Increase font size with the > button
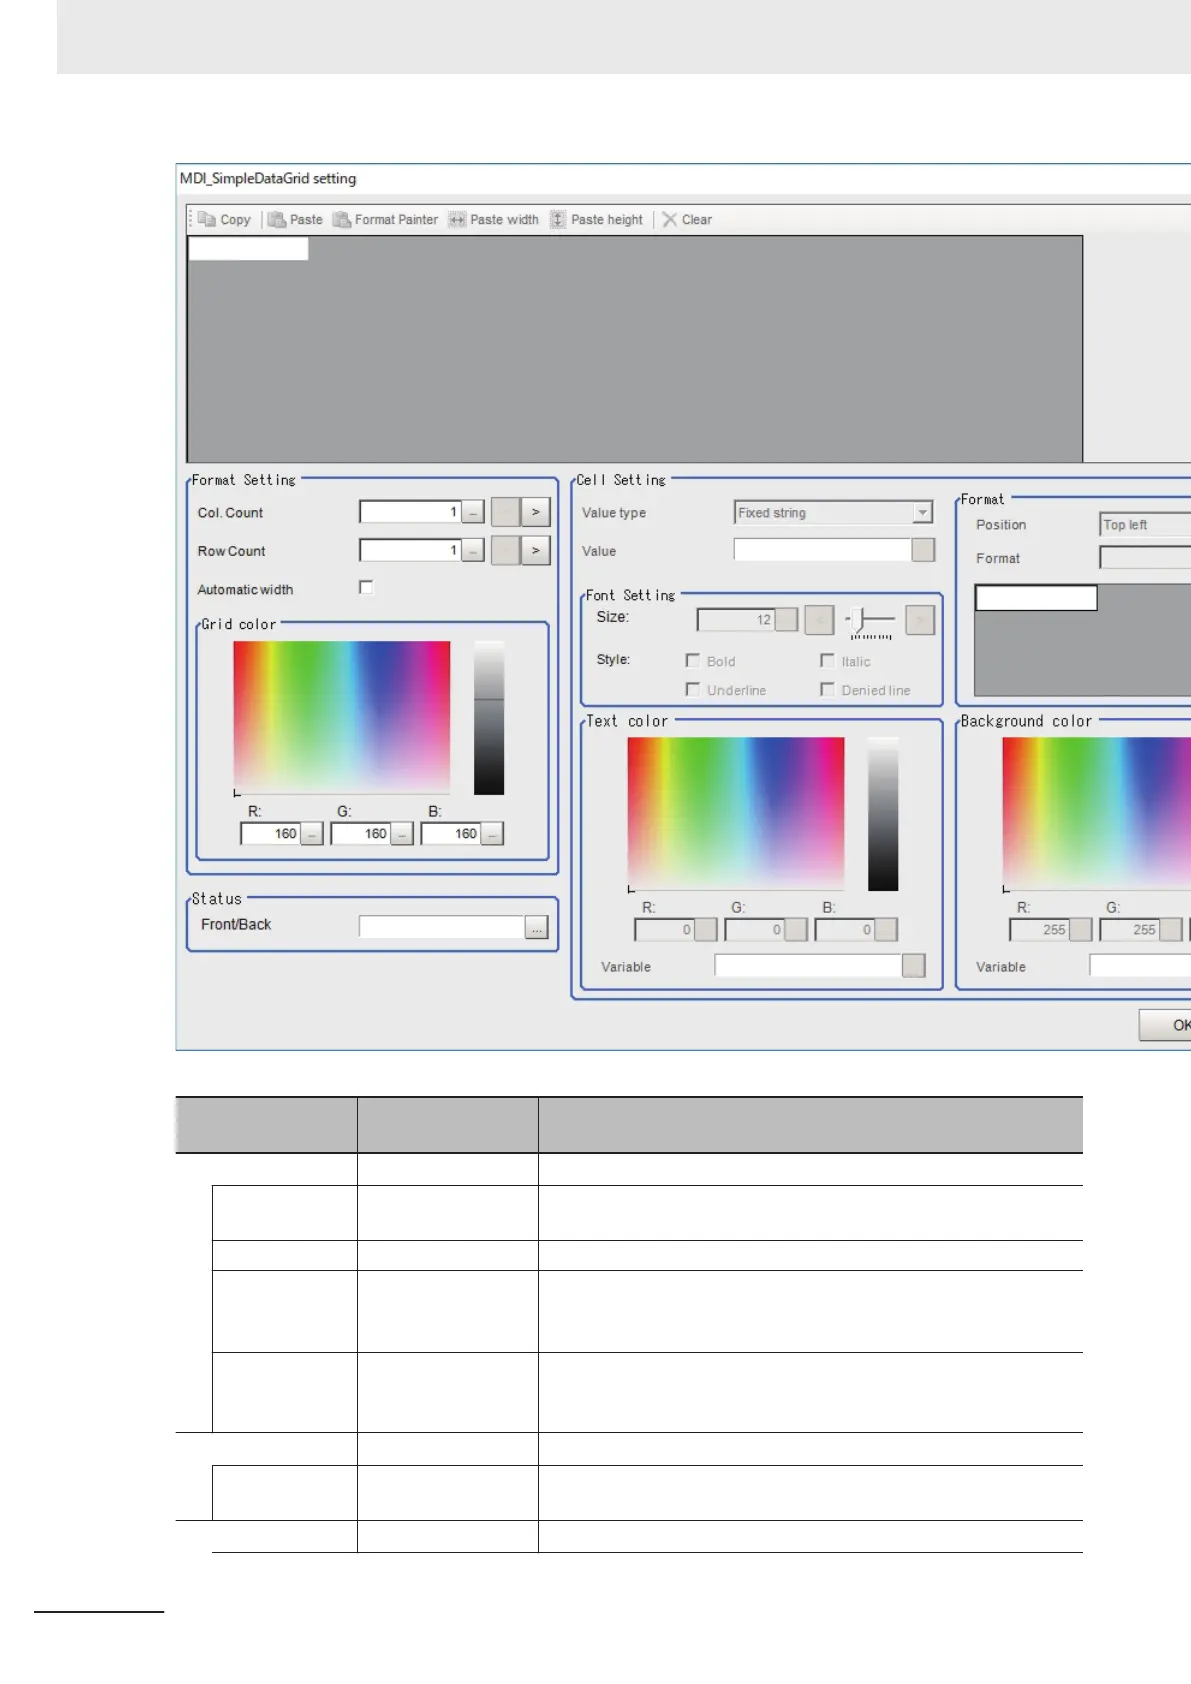Screen dimensions: 1191x1684 (920, 620)
